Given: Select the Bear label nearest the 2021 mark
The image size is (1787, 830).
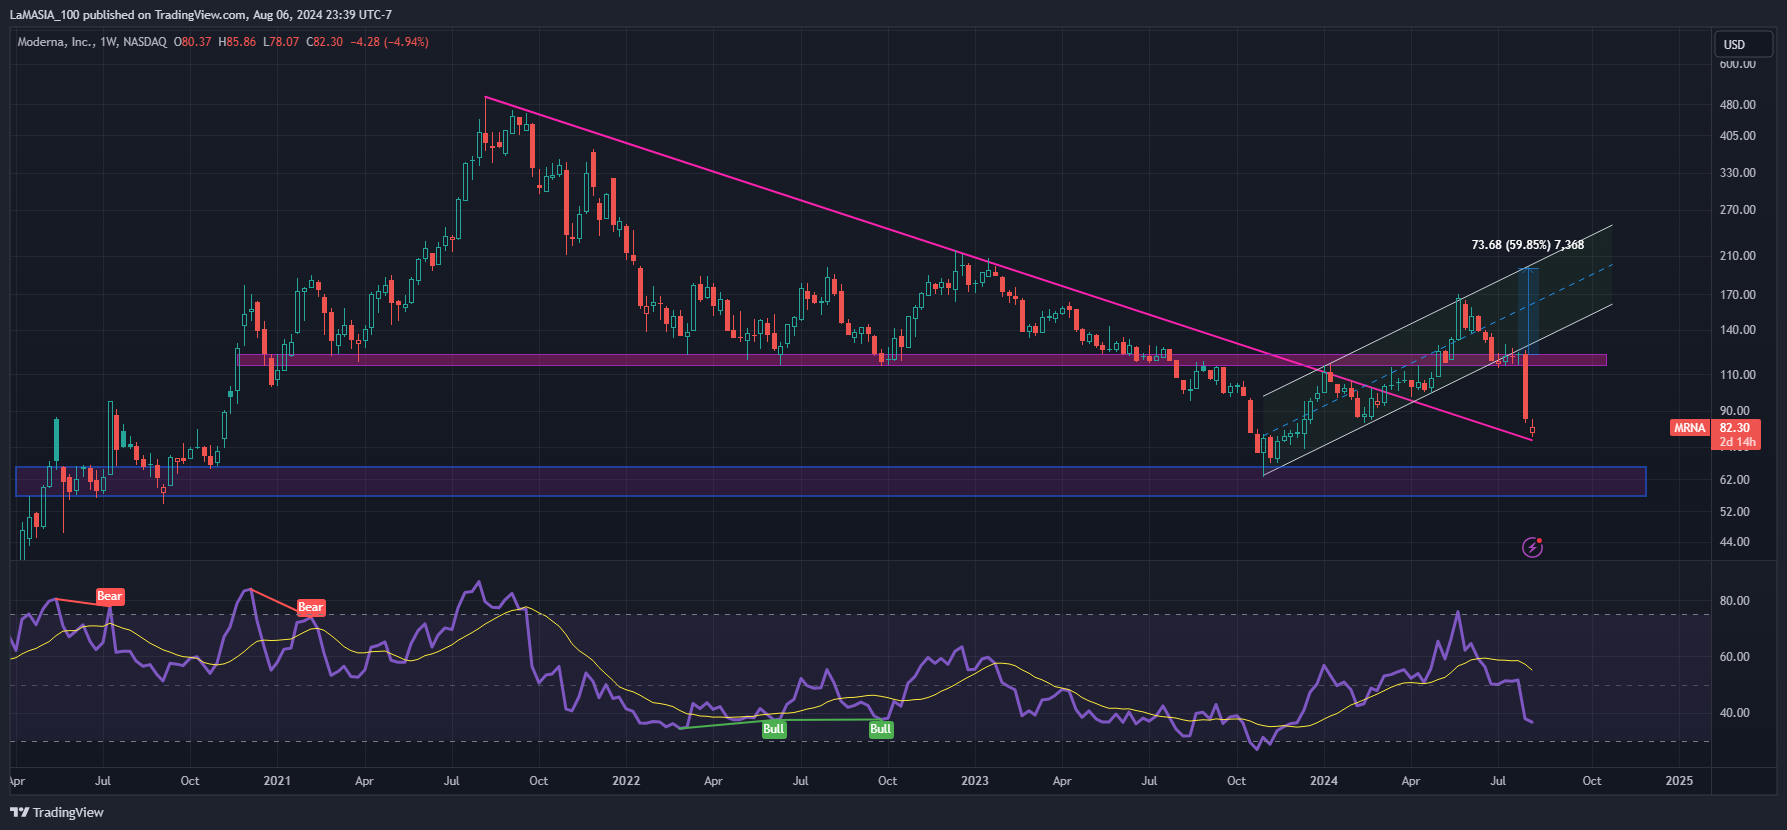Looking at the screenshot, I should [311, 607].
